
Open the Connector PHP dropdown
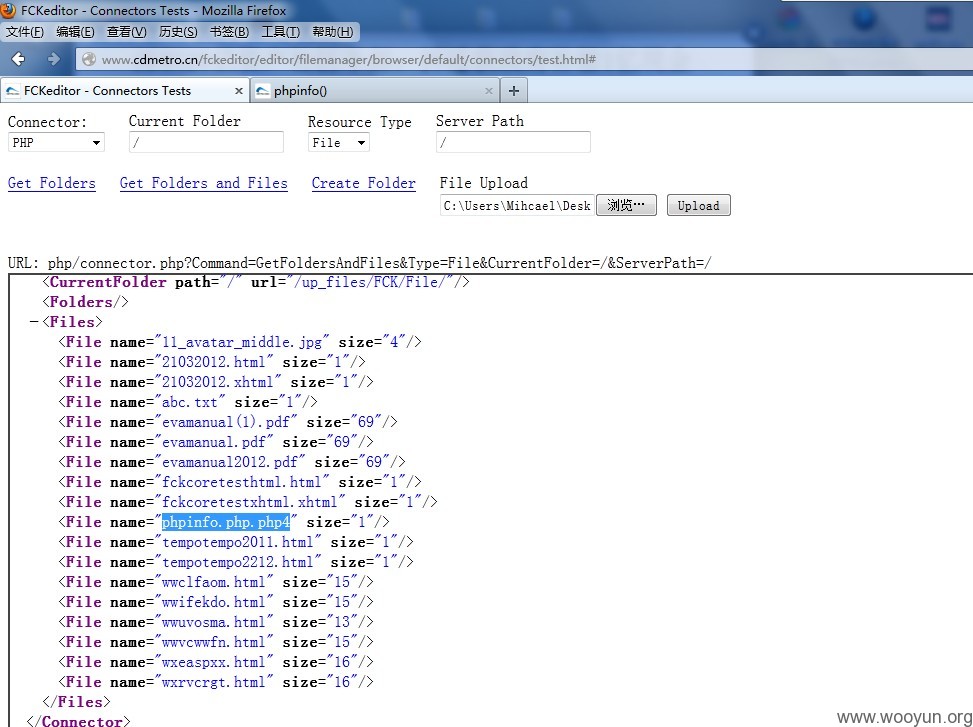56,142
